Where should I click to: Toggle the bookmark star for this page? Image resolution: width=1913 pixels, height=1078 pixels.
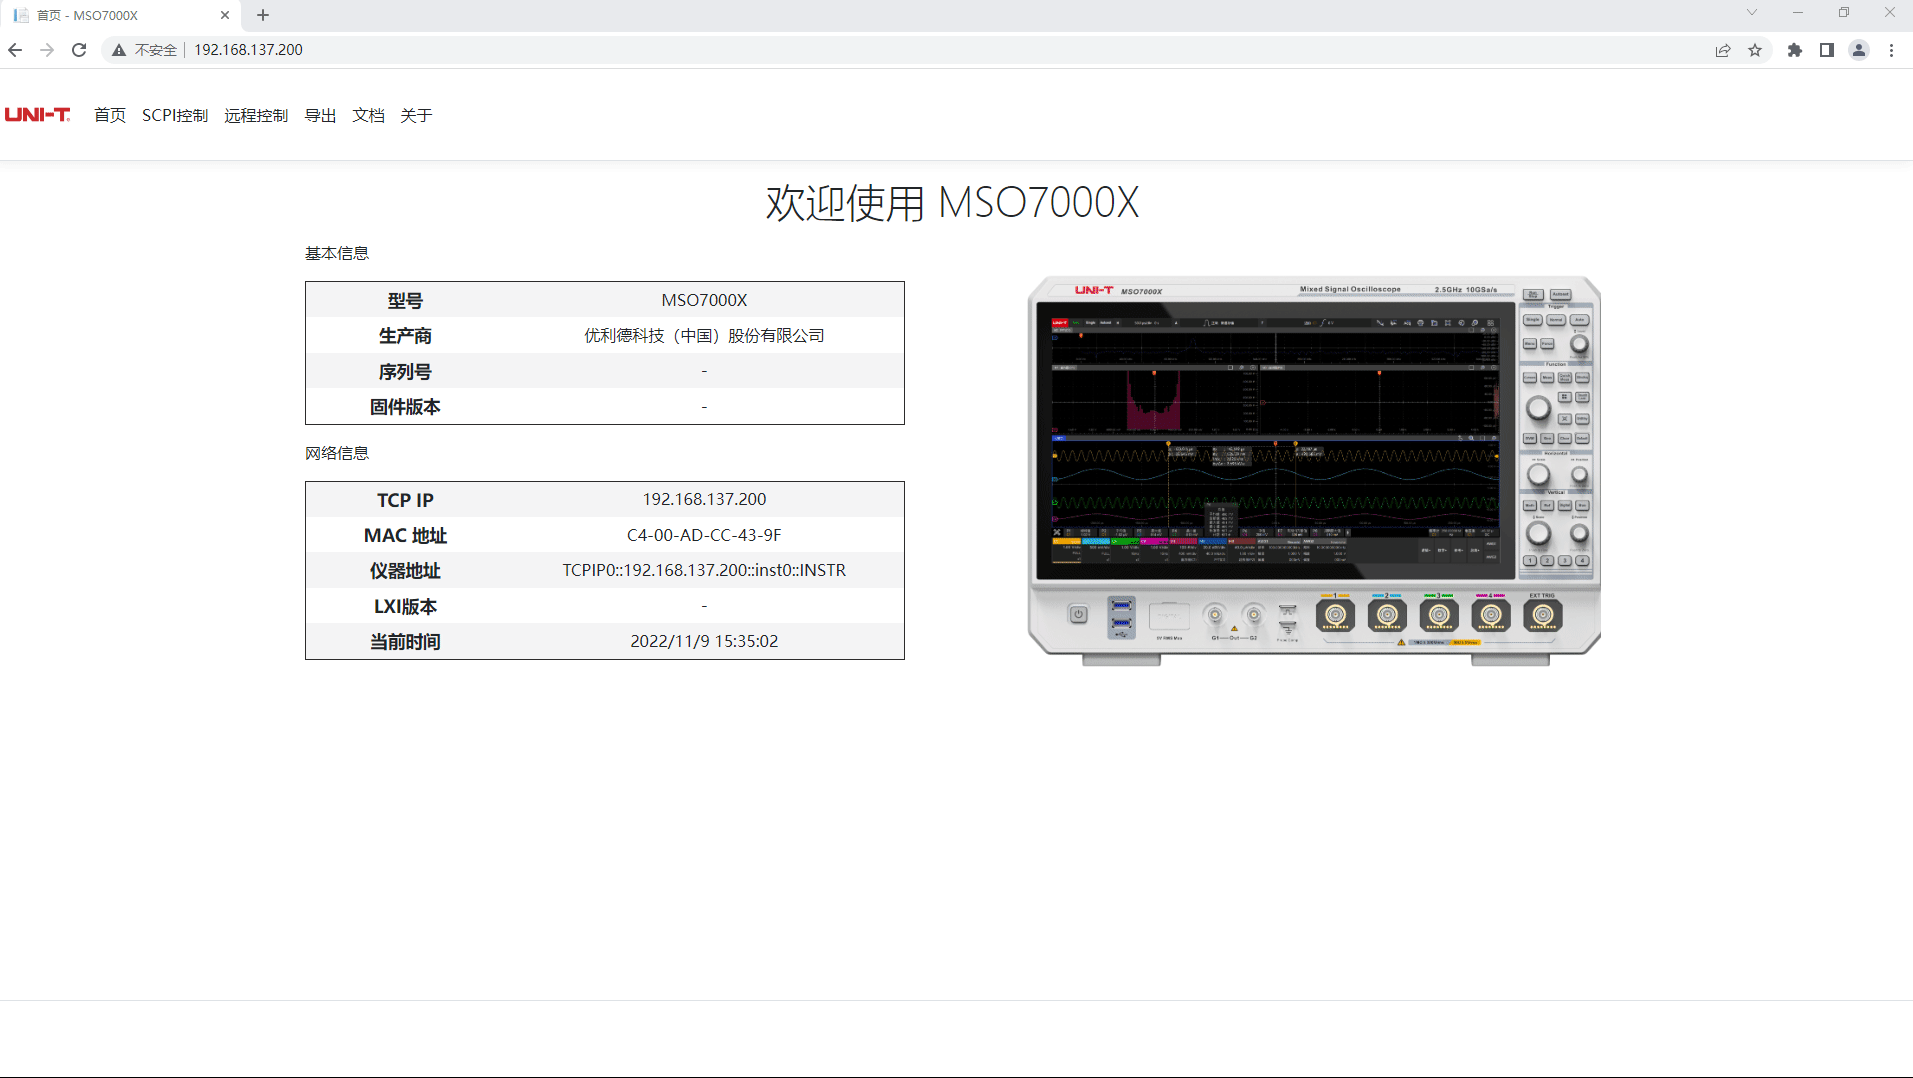[x=1756, y=50]
